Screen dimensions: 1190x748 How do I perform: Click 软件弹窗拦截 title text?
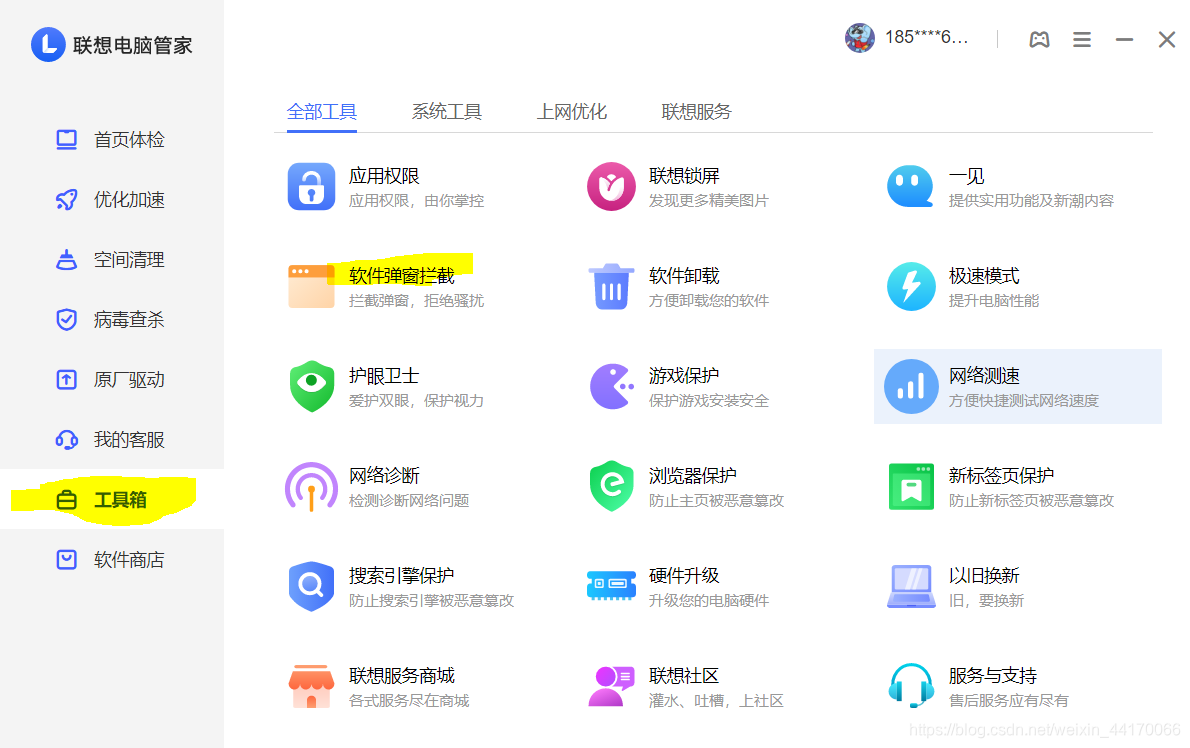pyautogui.click(x=401, y=275)
